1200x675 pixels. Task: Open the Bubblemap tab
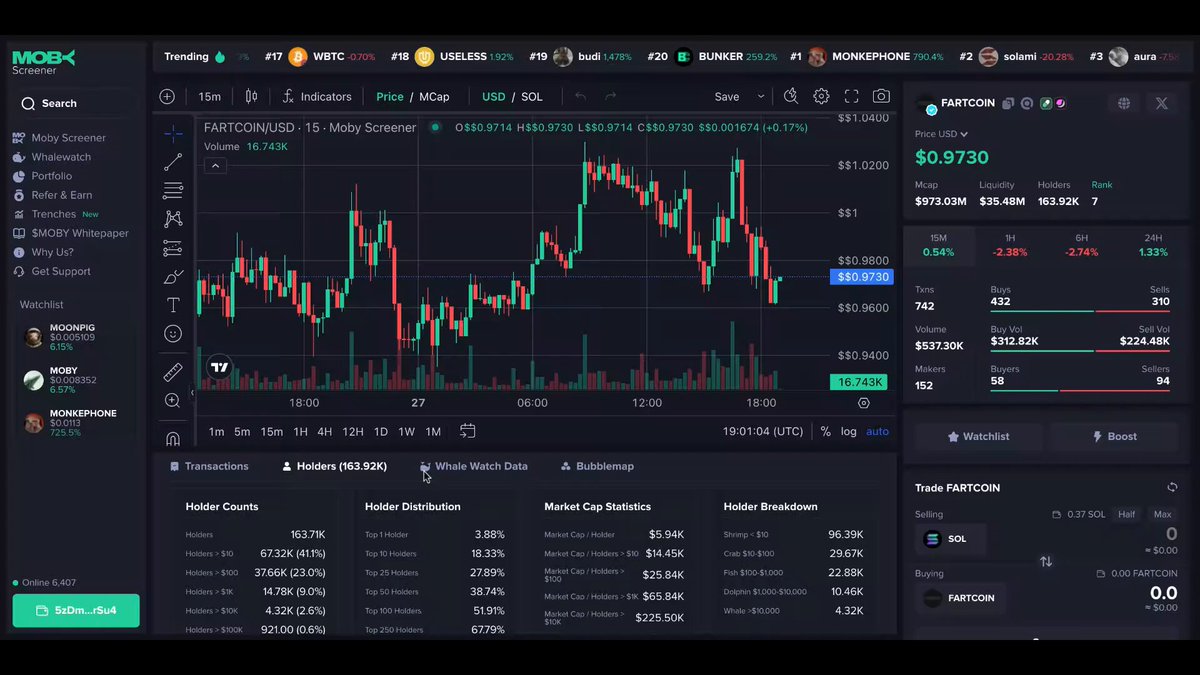597,466
